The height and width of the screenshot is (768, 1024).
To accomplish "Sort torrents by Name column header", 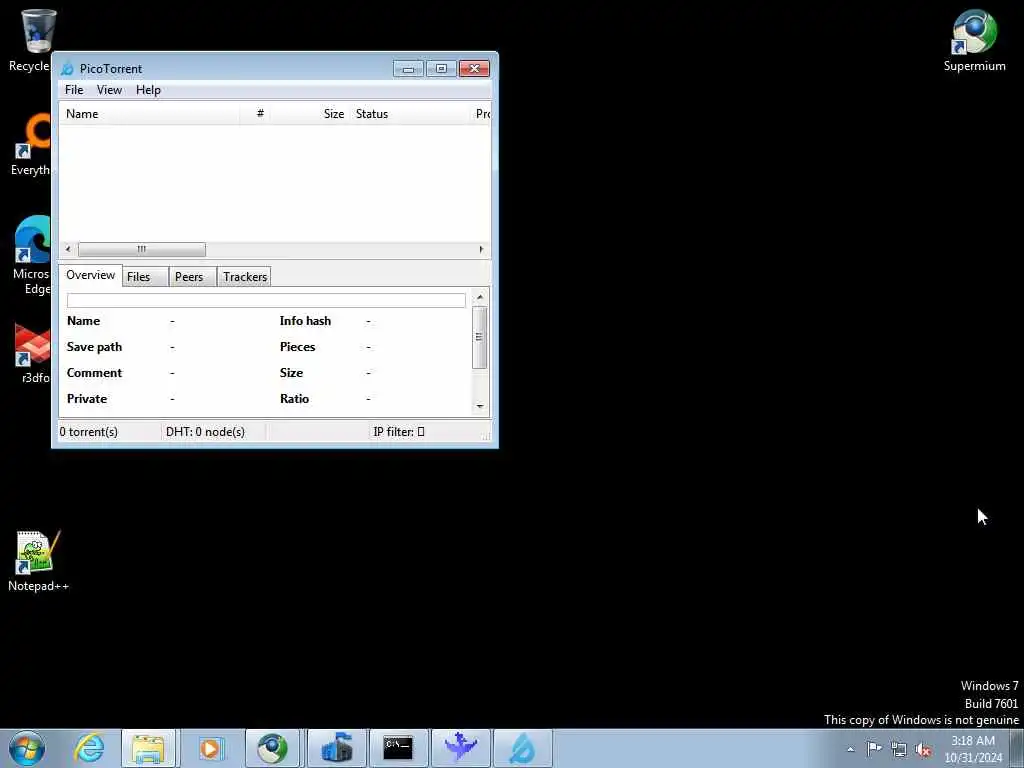I will click(150, 114).
